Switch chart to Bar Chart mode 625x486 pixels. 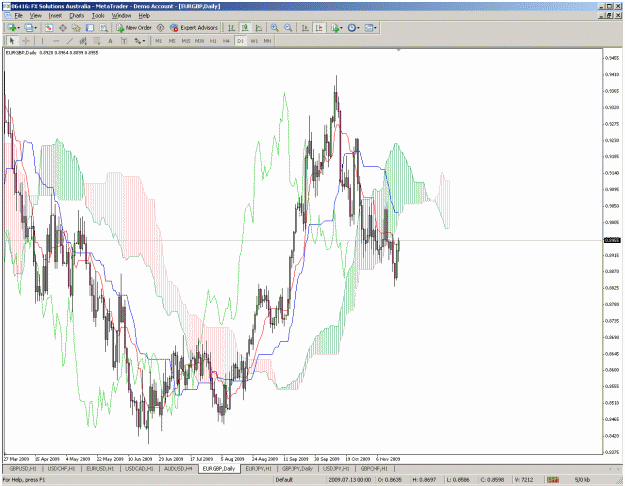pyautogui.click(x=231, y=28)
